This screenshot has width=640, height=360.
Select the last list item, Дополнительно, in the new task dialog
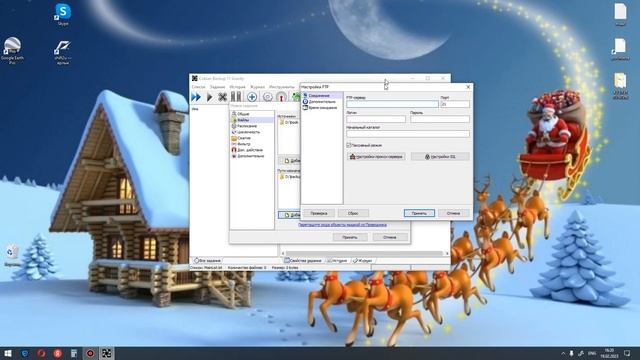pos(252,156)
